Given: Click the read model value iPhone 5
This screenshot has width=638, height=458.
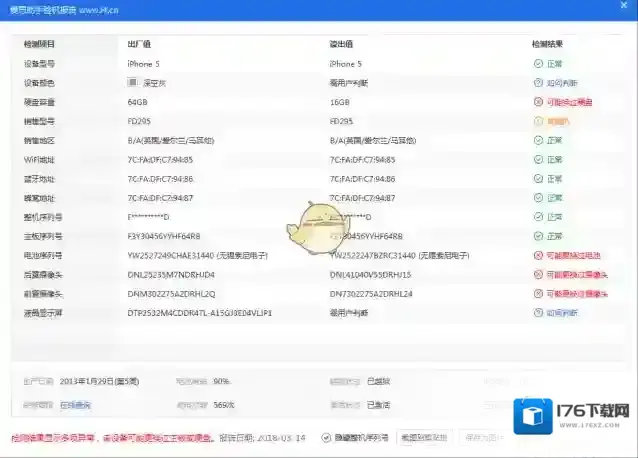Looking at the screenshot, I should click(x=345, y=64).
